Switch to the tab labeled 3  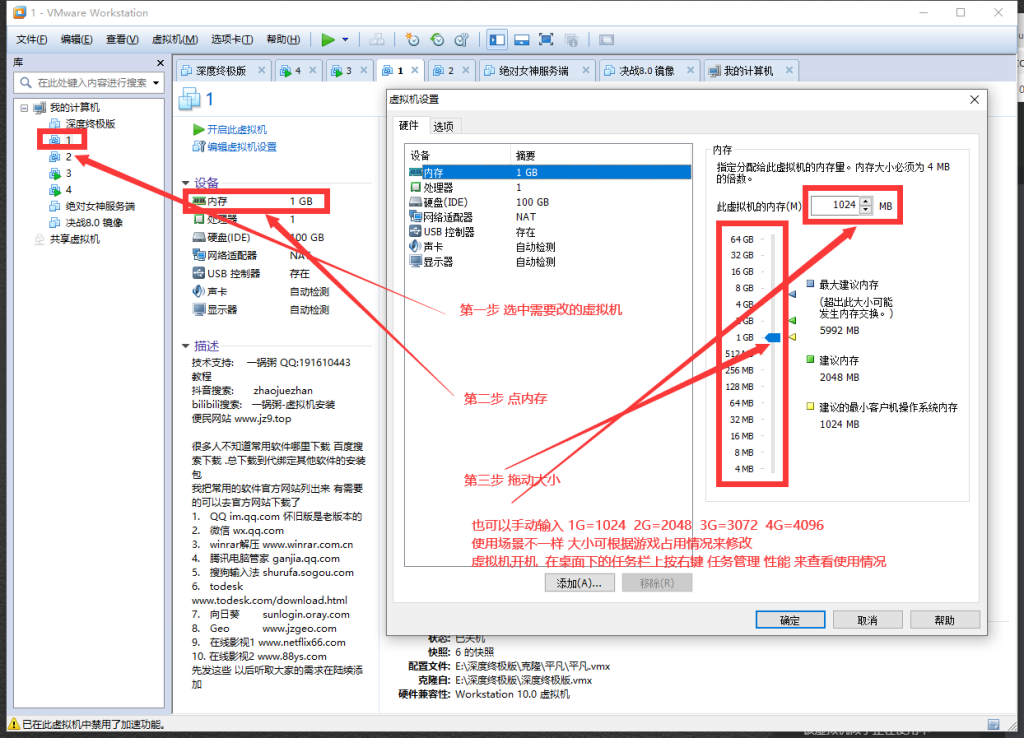click(349, 71)
